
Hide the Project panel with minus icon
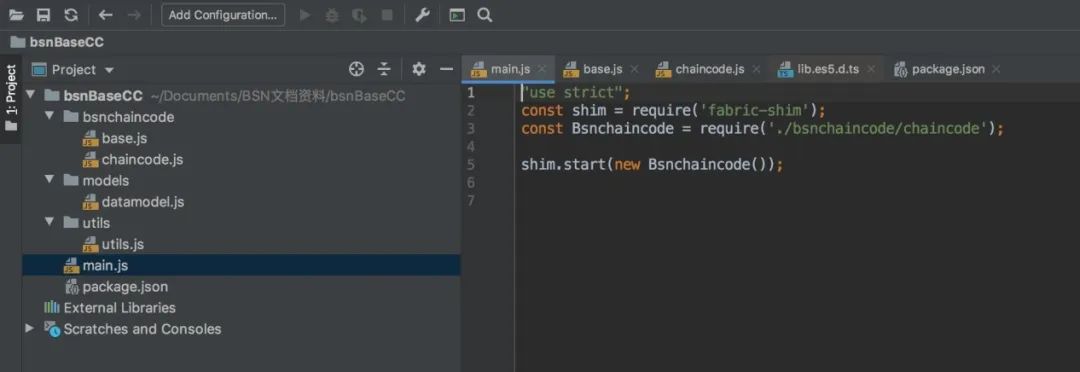[446, 69]
